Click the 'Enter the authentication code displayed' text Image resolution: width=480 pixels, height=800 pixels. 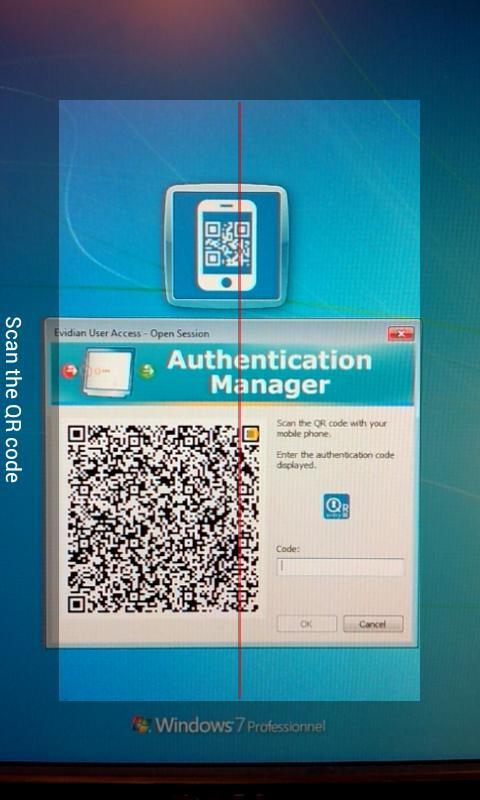pos(335,460)
